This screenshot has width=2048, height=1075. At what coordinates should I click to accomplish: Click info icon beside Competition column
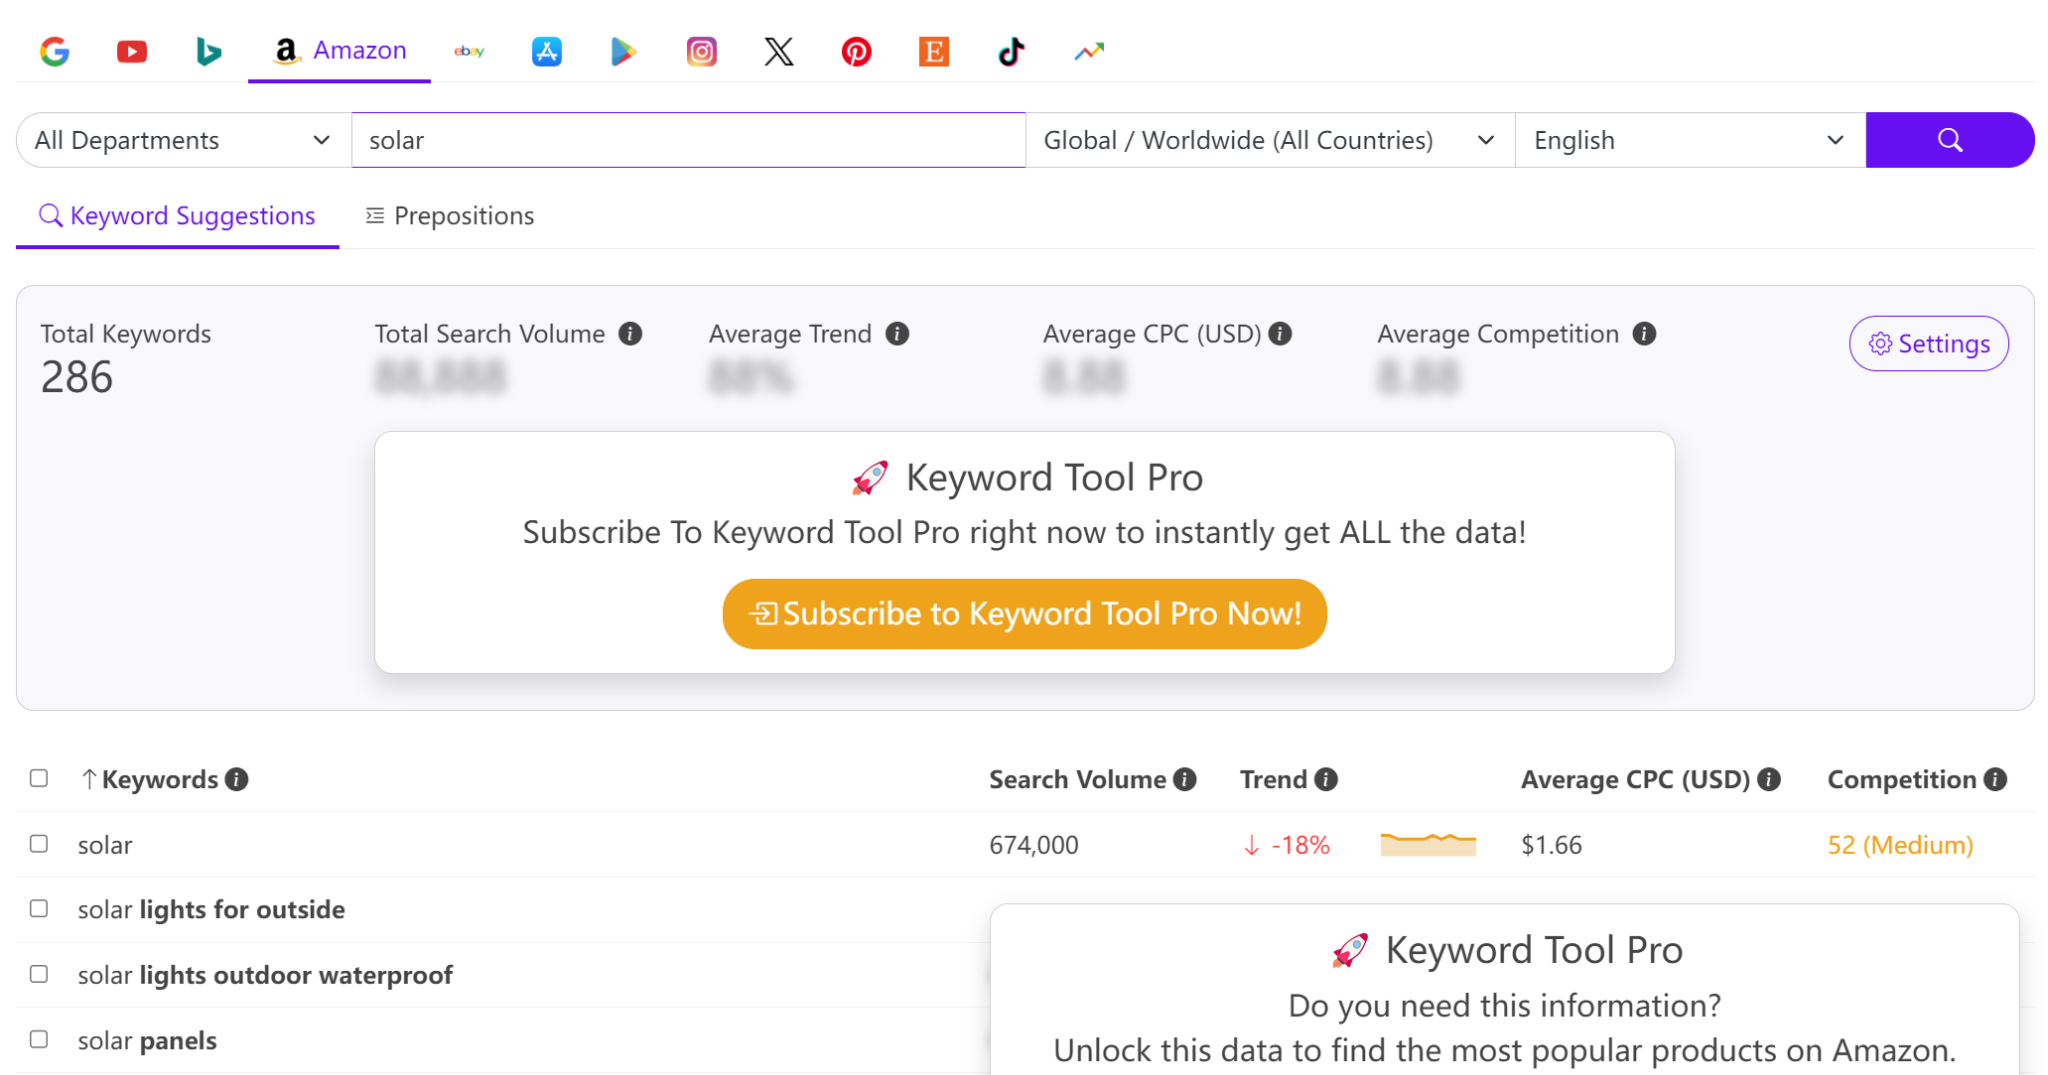coord(1995,779)
